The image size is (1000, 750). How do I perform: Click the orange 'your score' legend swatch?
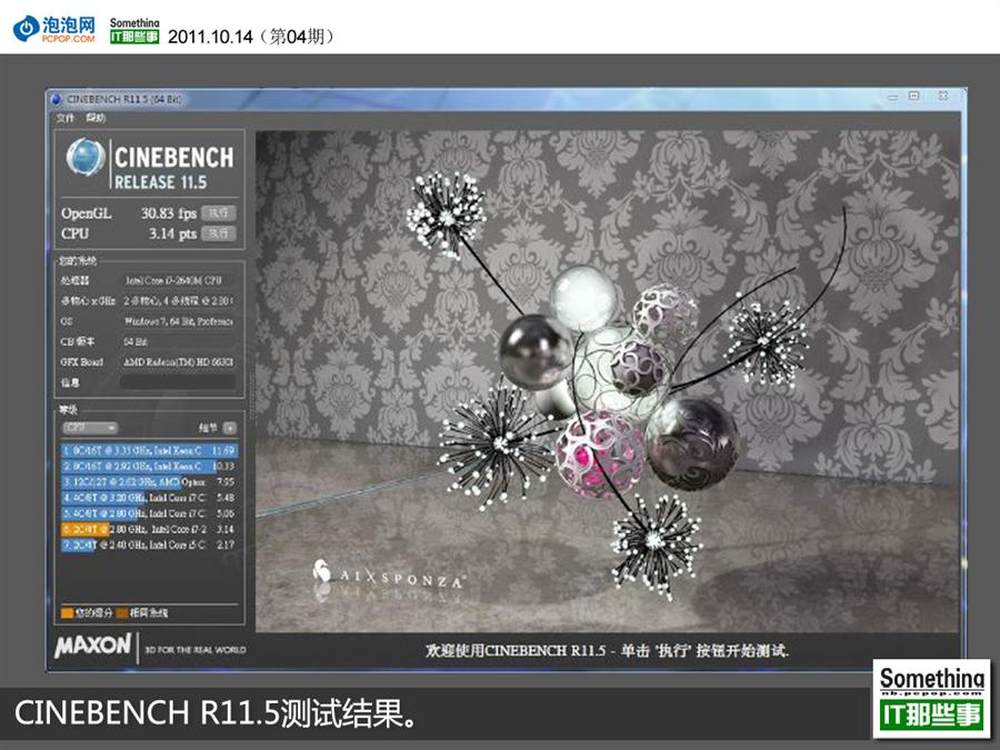pyautogui.click(x=67, y=613)
